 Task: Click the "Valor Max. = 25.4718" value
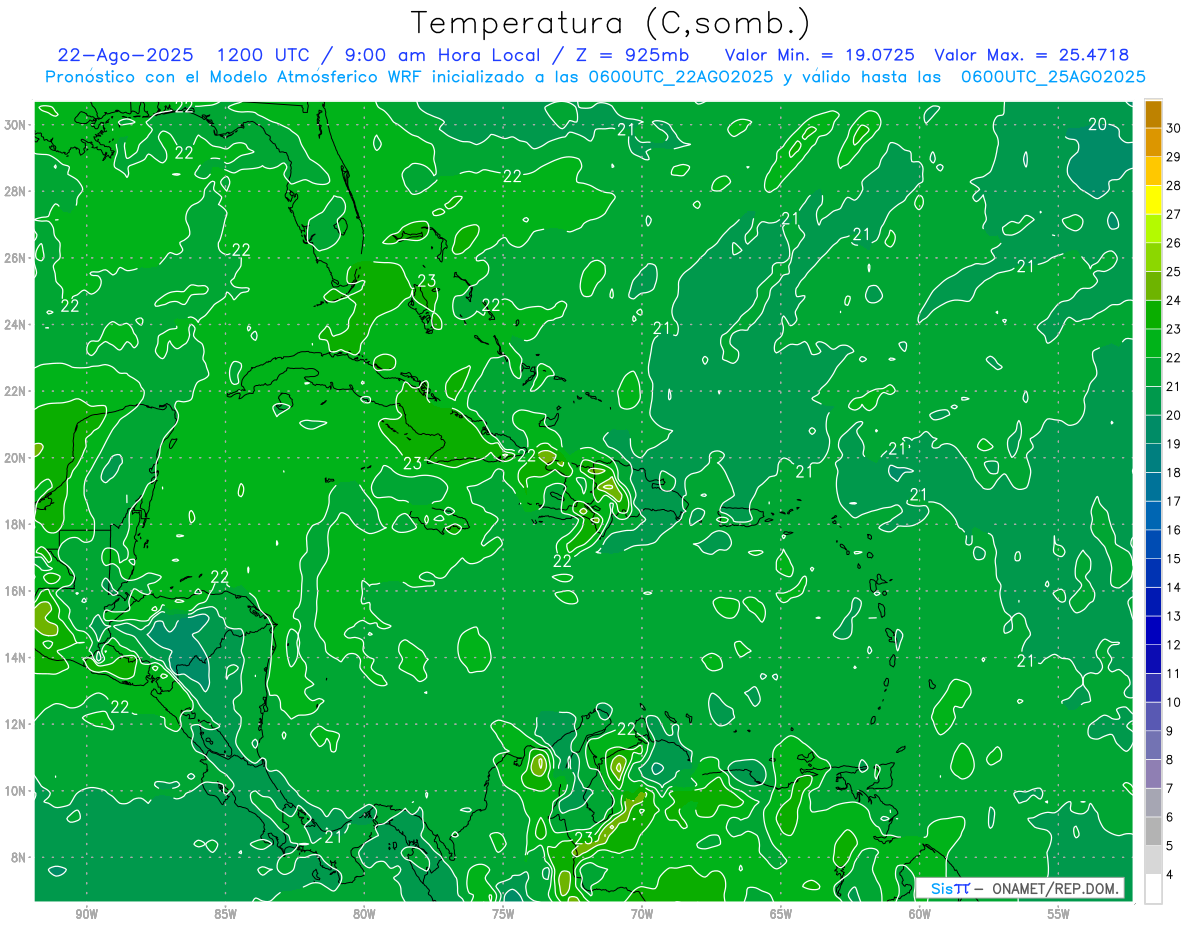(1032, 55)
